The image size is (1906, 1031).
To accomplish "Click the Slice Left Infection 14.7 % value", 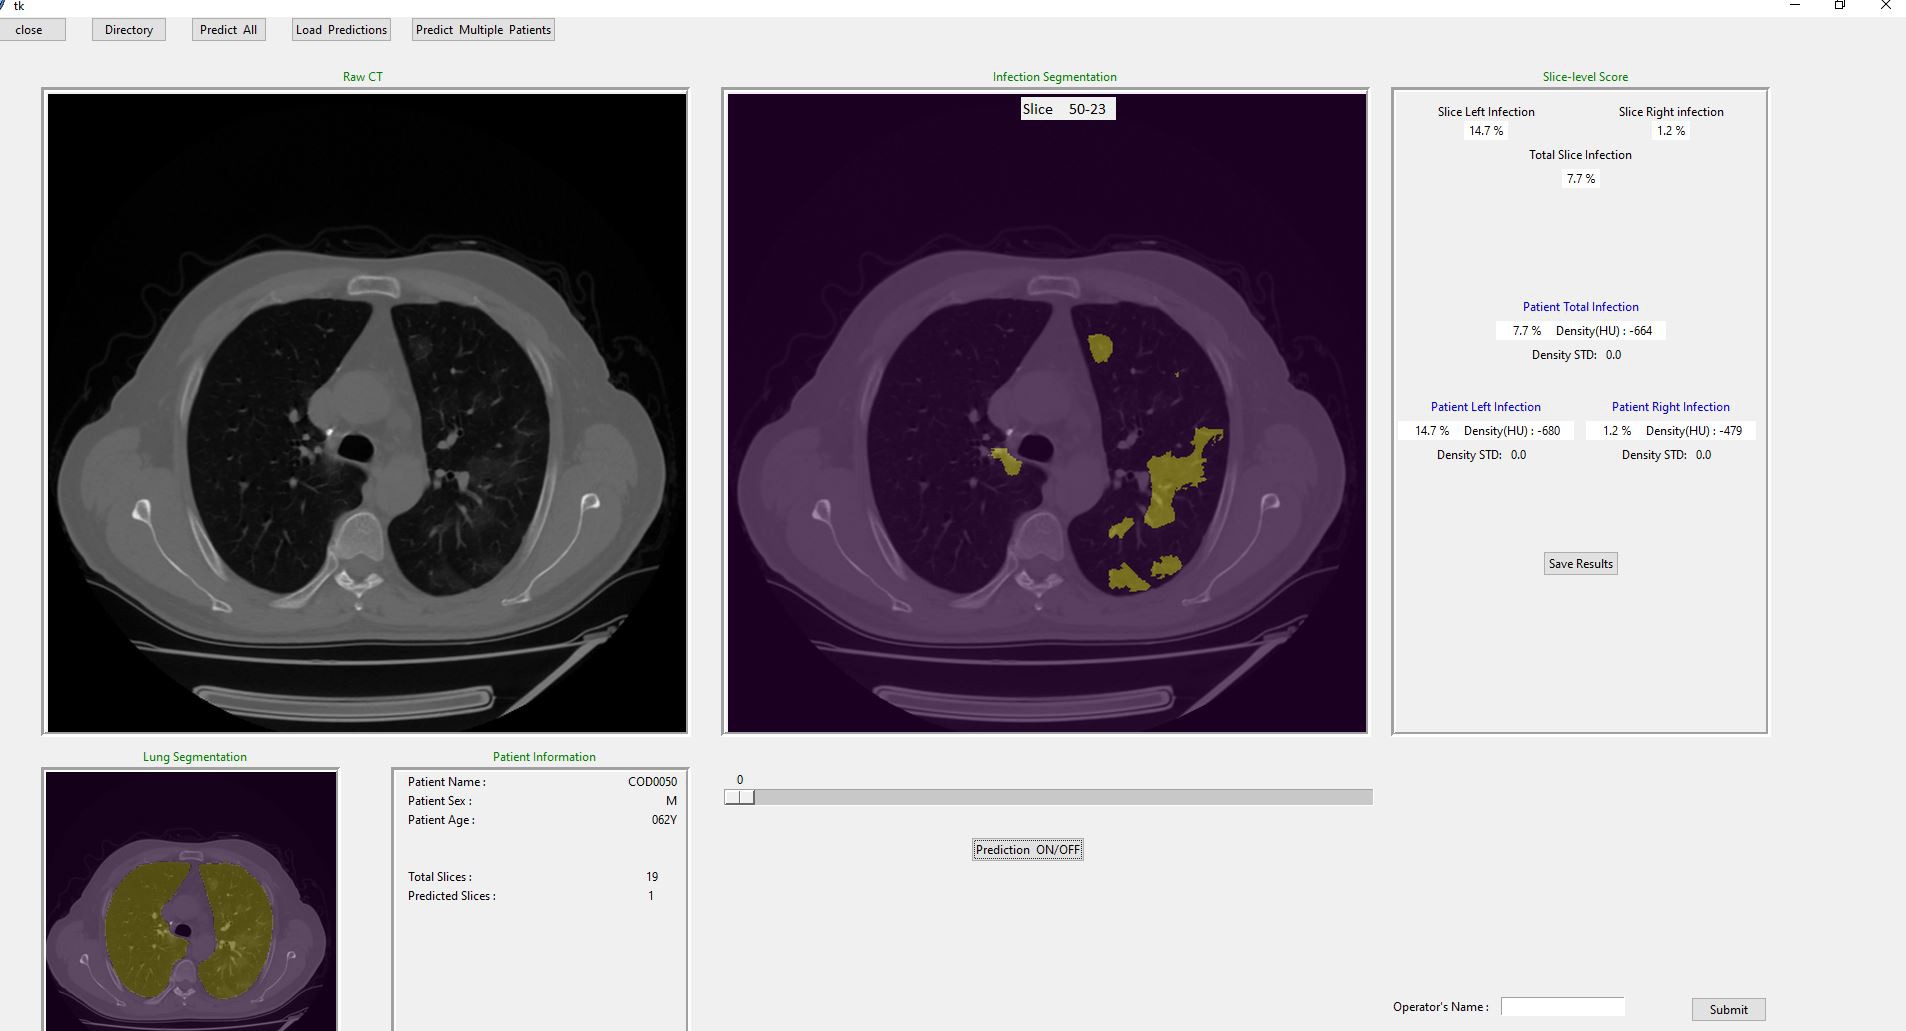I will [x=1485, y=131].
